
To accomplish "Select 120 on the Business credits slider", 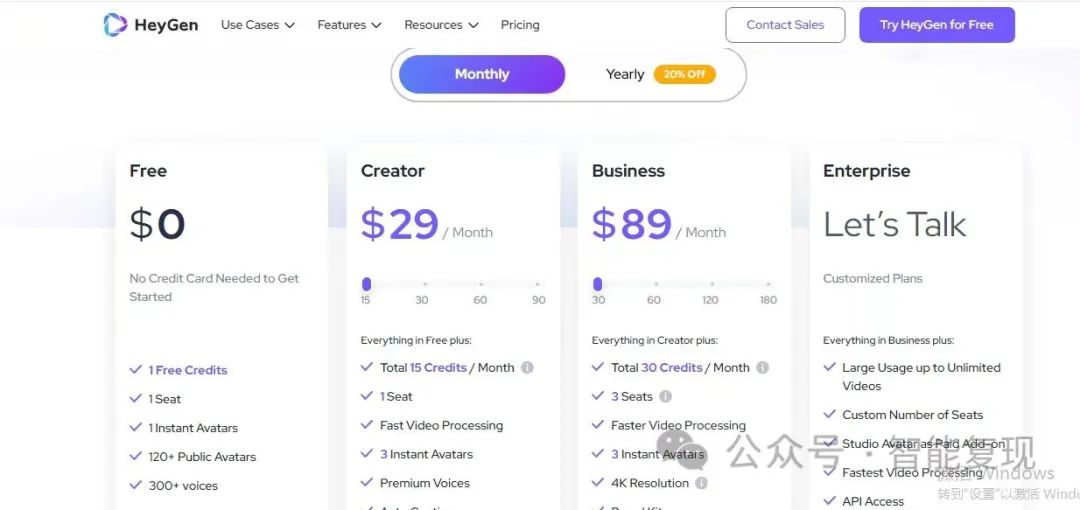I will 712,284.
